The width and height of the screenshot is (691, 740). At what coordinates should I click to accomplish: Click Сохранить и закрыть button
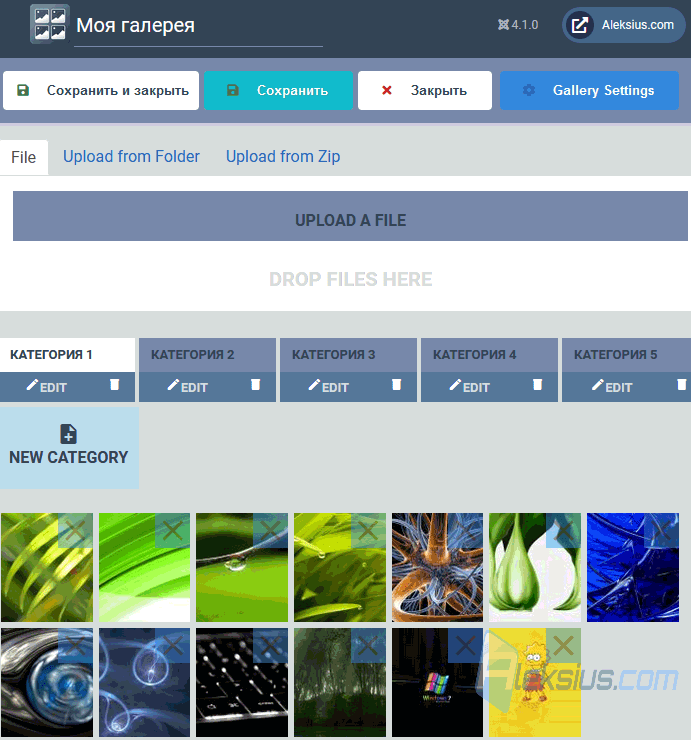(x=101, y=91)
